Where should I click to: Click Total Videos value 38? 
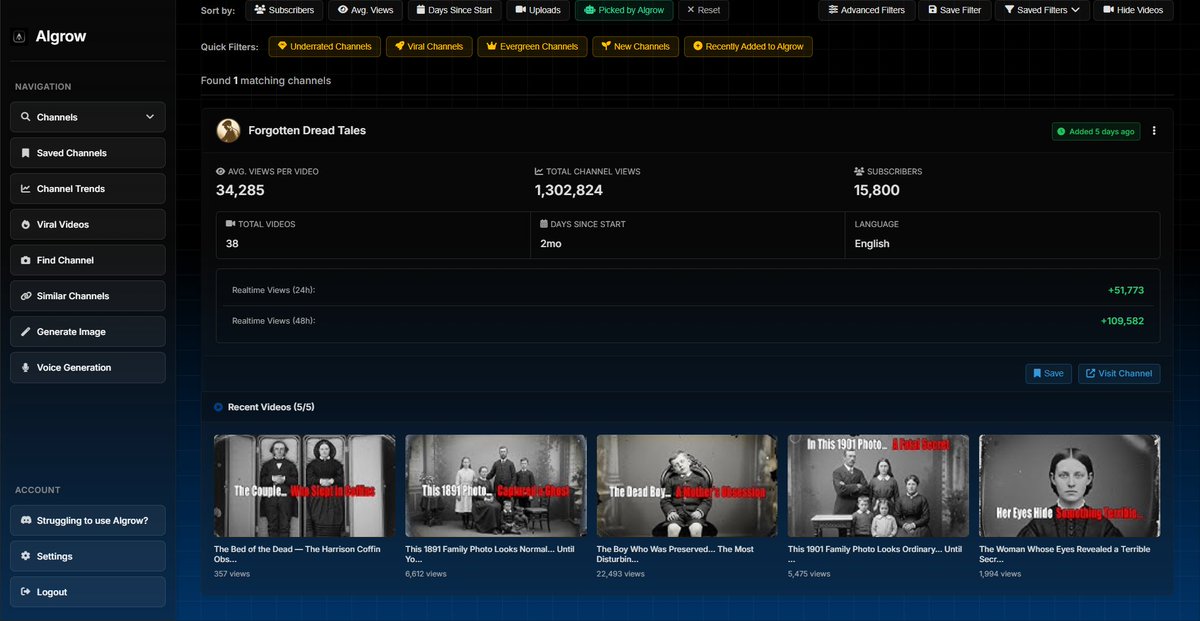[x=232, y=243]
